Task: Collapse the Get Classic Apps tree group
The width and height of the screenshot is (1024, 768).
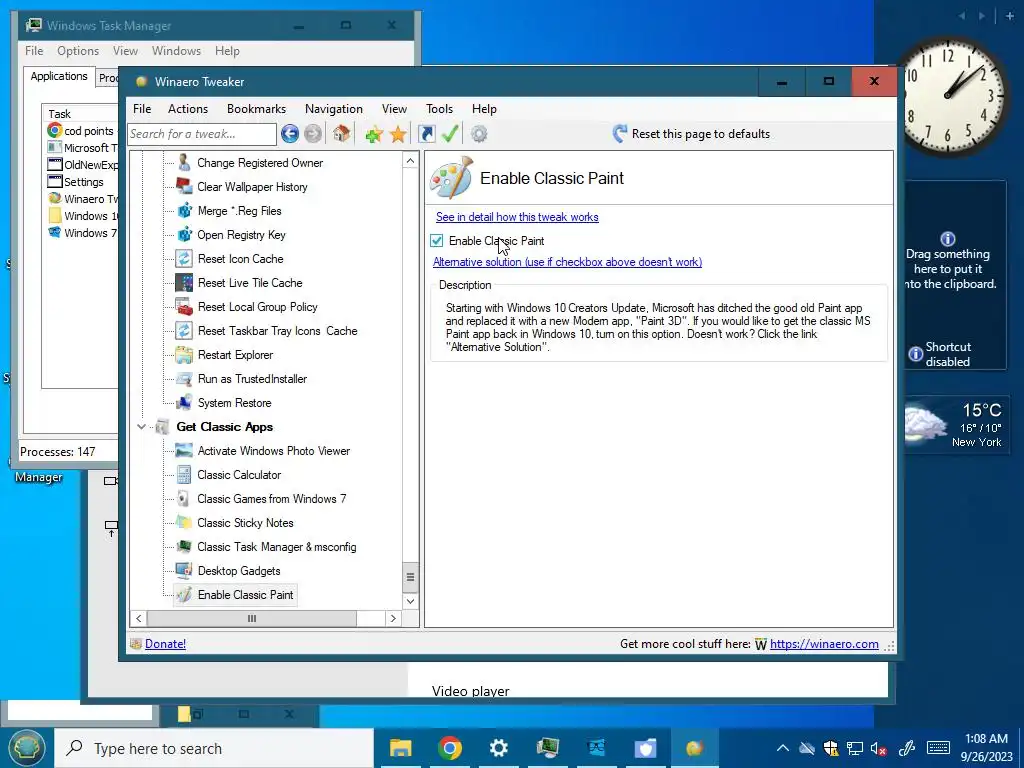Action: click(x=141, y=427)
